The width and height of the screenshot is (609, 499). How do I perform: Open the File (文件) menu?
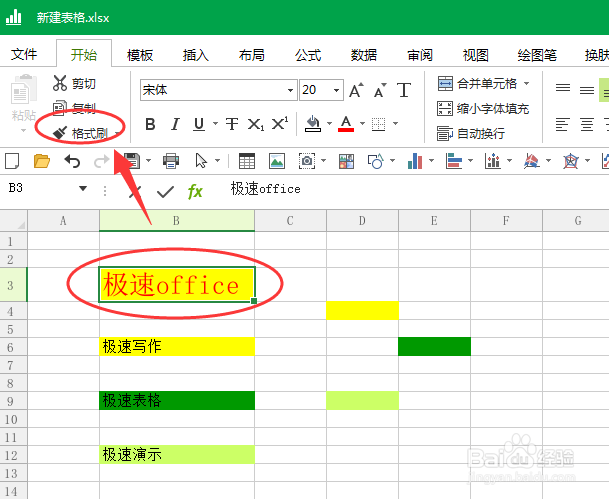[24, 54]
